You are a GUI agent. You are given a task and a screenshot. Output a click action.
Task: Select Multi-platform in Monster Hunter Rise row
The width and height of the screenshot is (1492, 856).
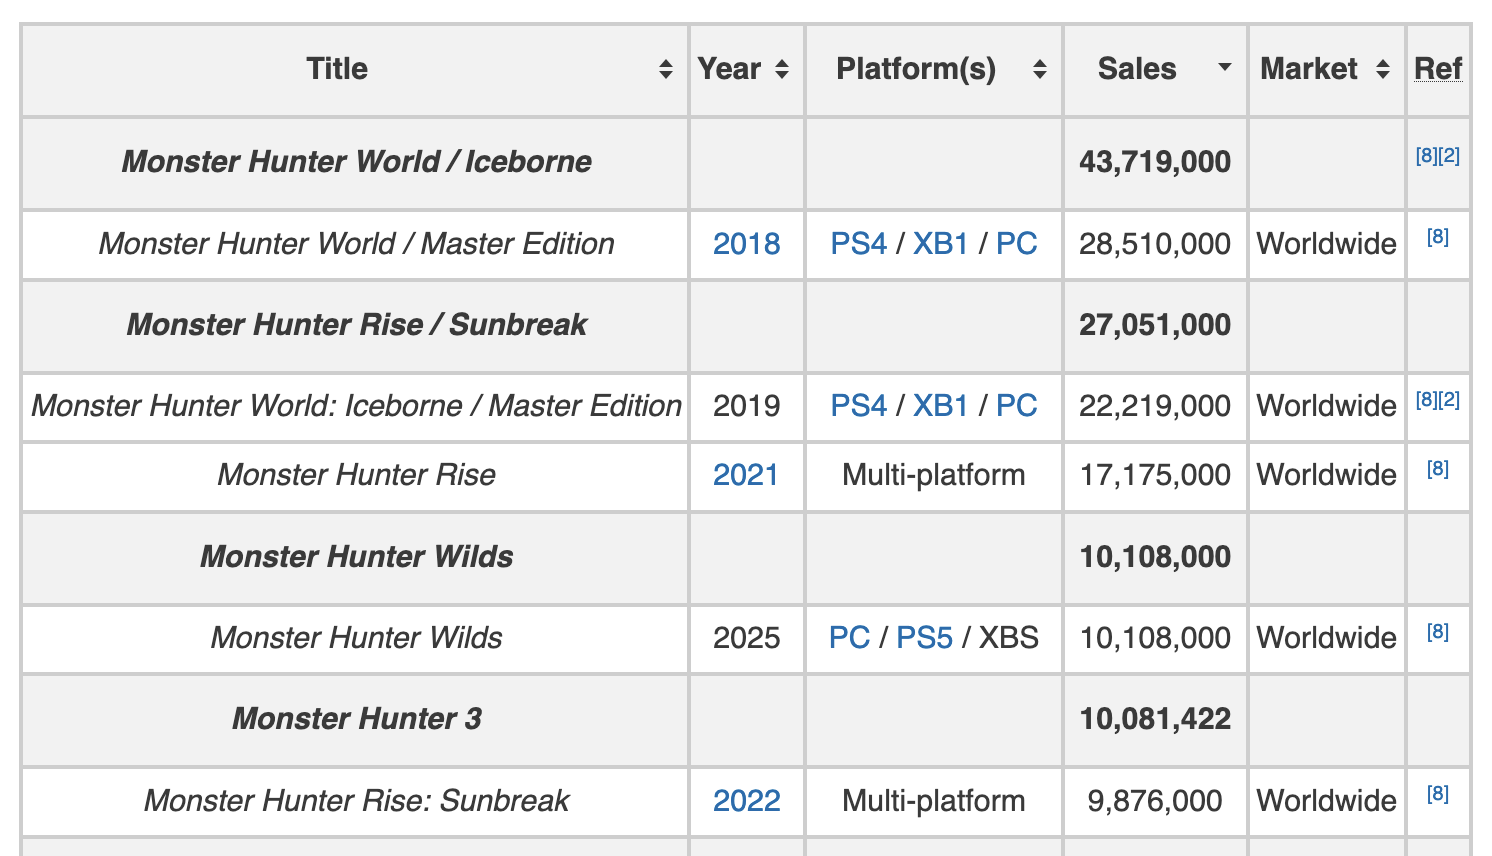[934, 475]
